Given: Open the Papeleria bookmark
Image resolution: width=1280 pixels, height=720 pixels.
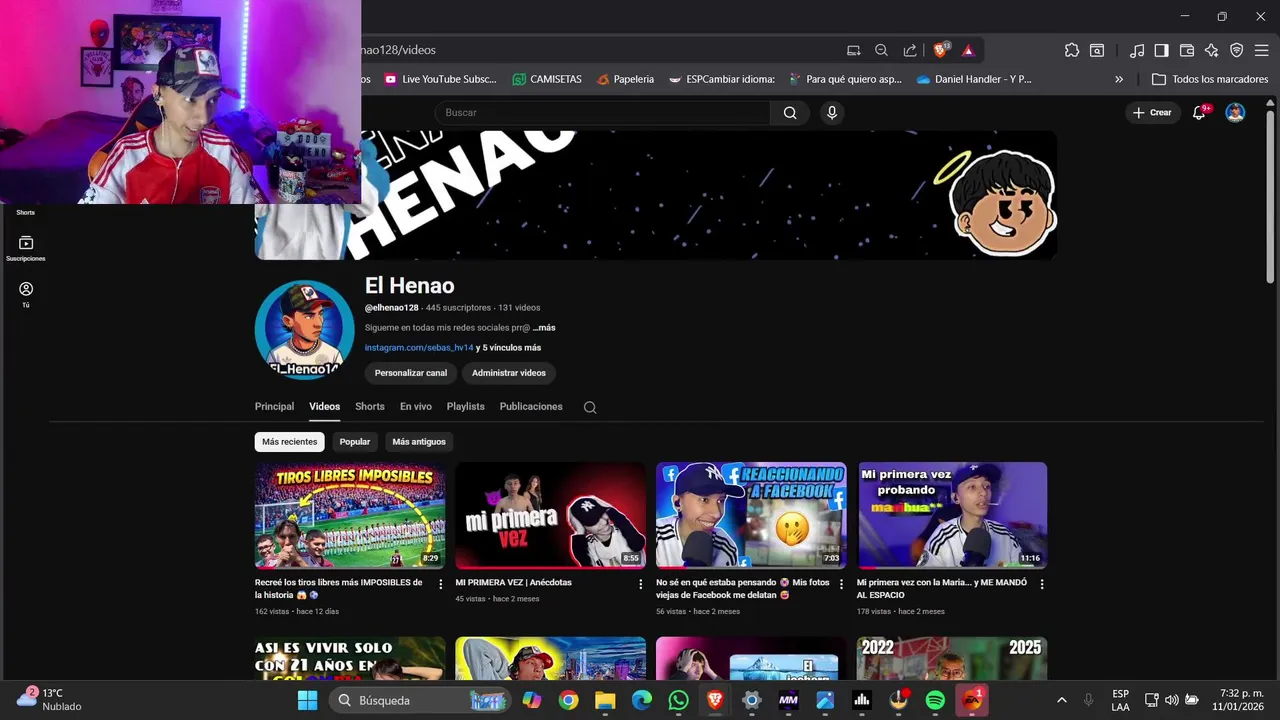Looking at the screenshot, I should click(x=625, y=79).
